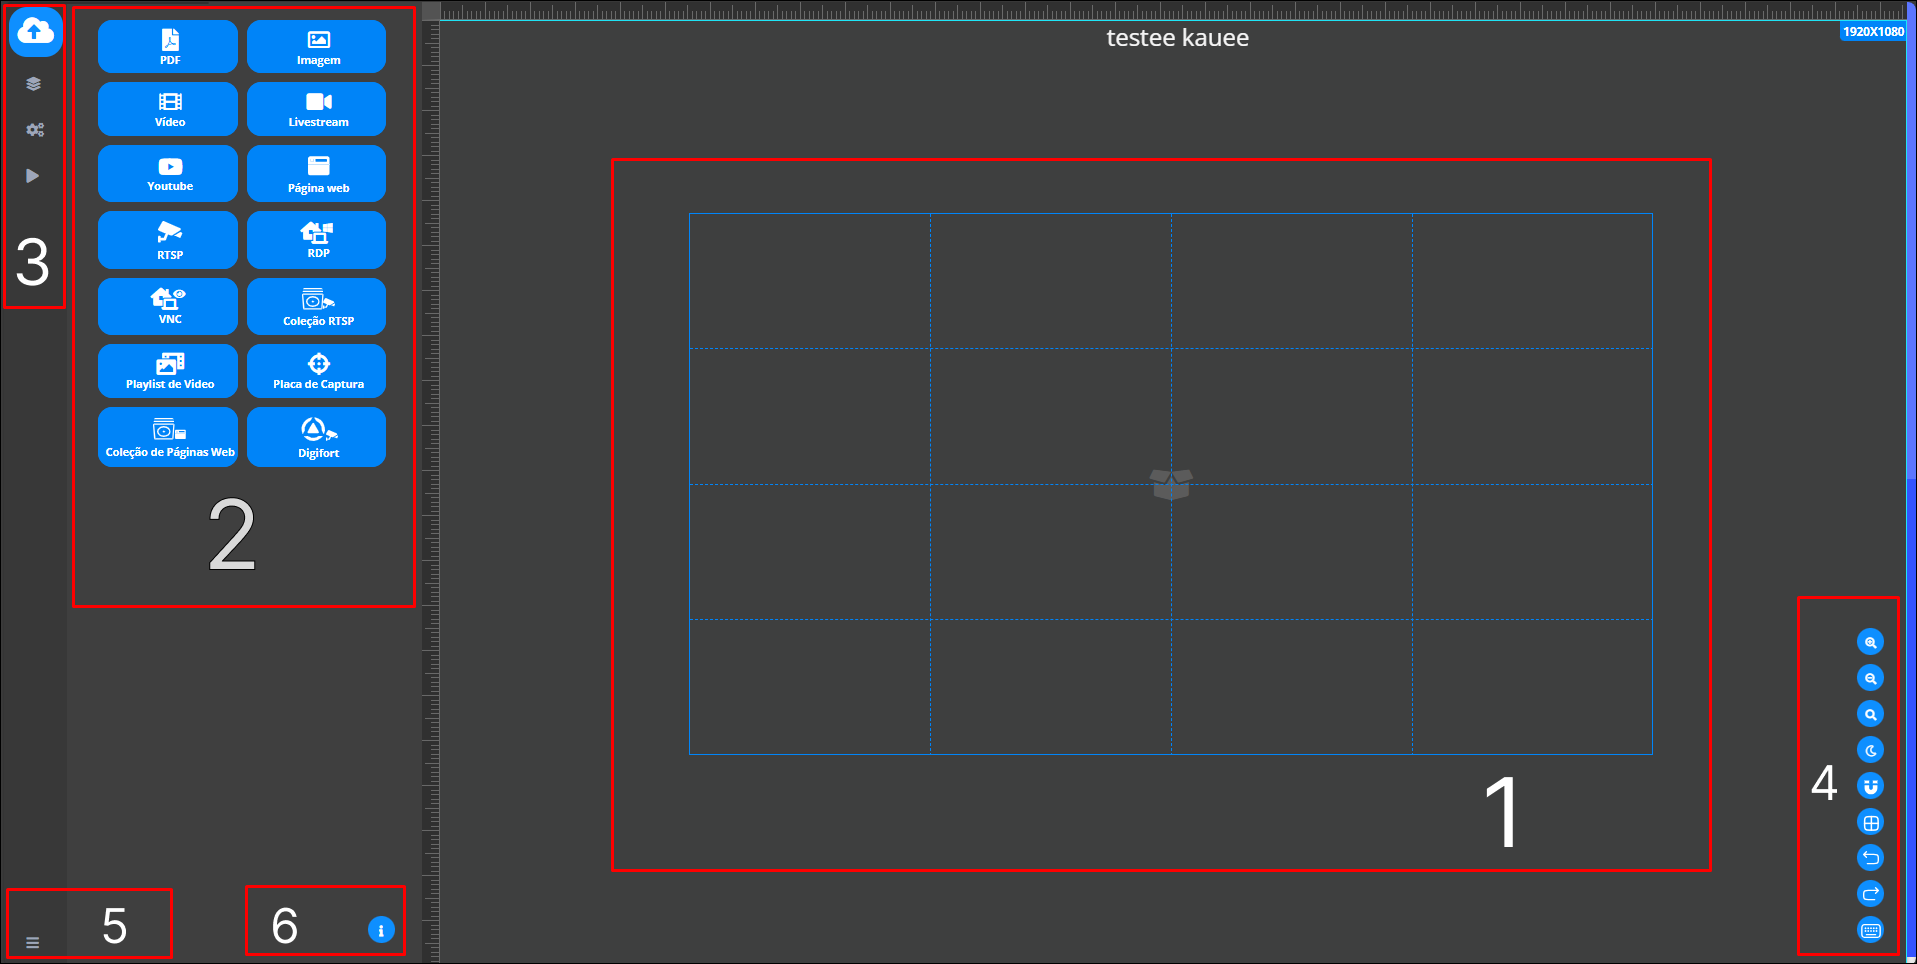Image resolution: width=1917 pixels, height=964 pixels.
Task: Add a Coleção RTSP collection
Action: point(316,306)
